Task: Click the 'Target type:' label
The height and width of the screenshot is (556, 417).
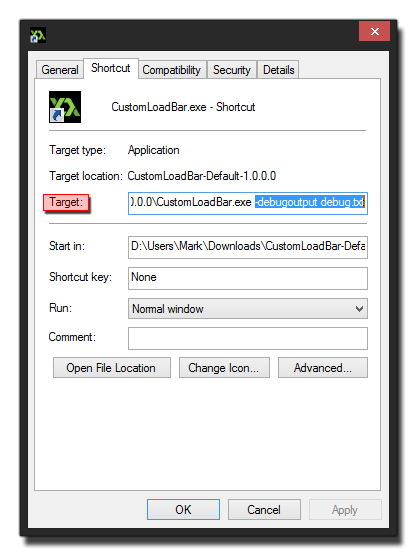Action: click(77, 150)
